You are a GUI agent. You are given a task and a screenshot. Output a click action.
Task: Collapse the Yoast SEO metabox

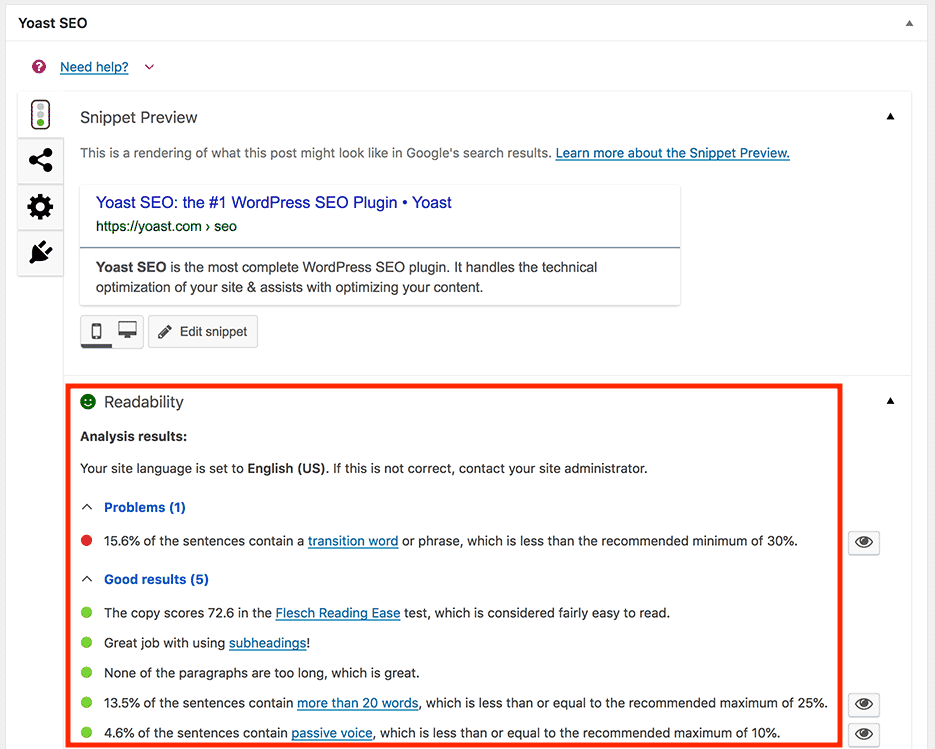pyautogui.click(x=909, y=23)
